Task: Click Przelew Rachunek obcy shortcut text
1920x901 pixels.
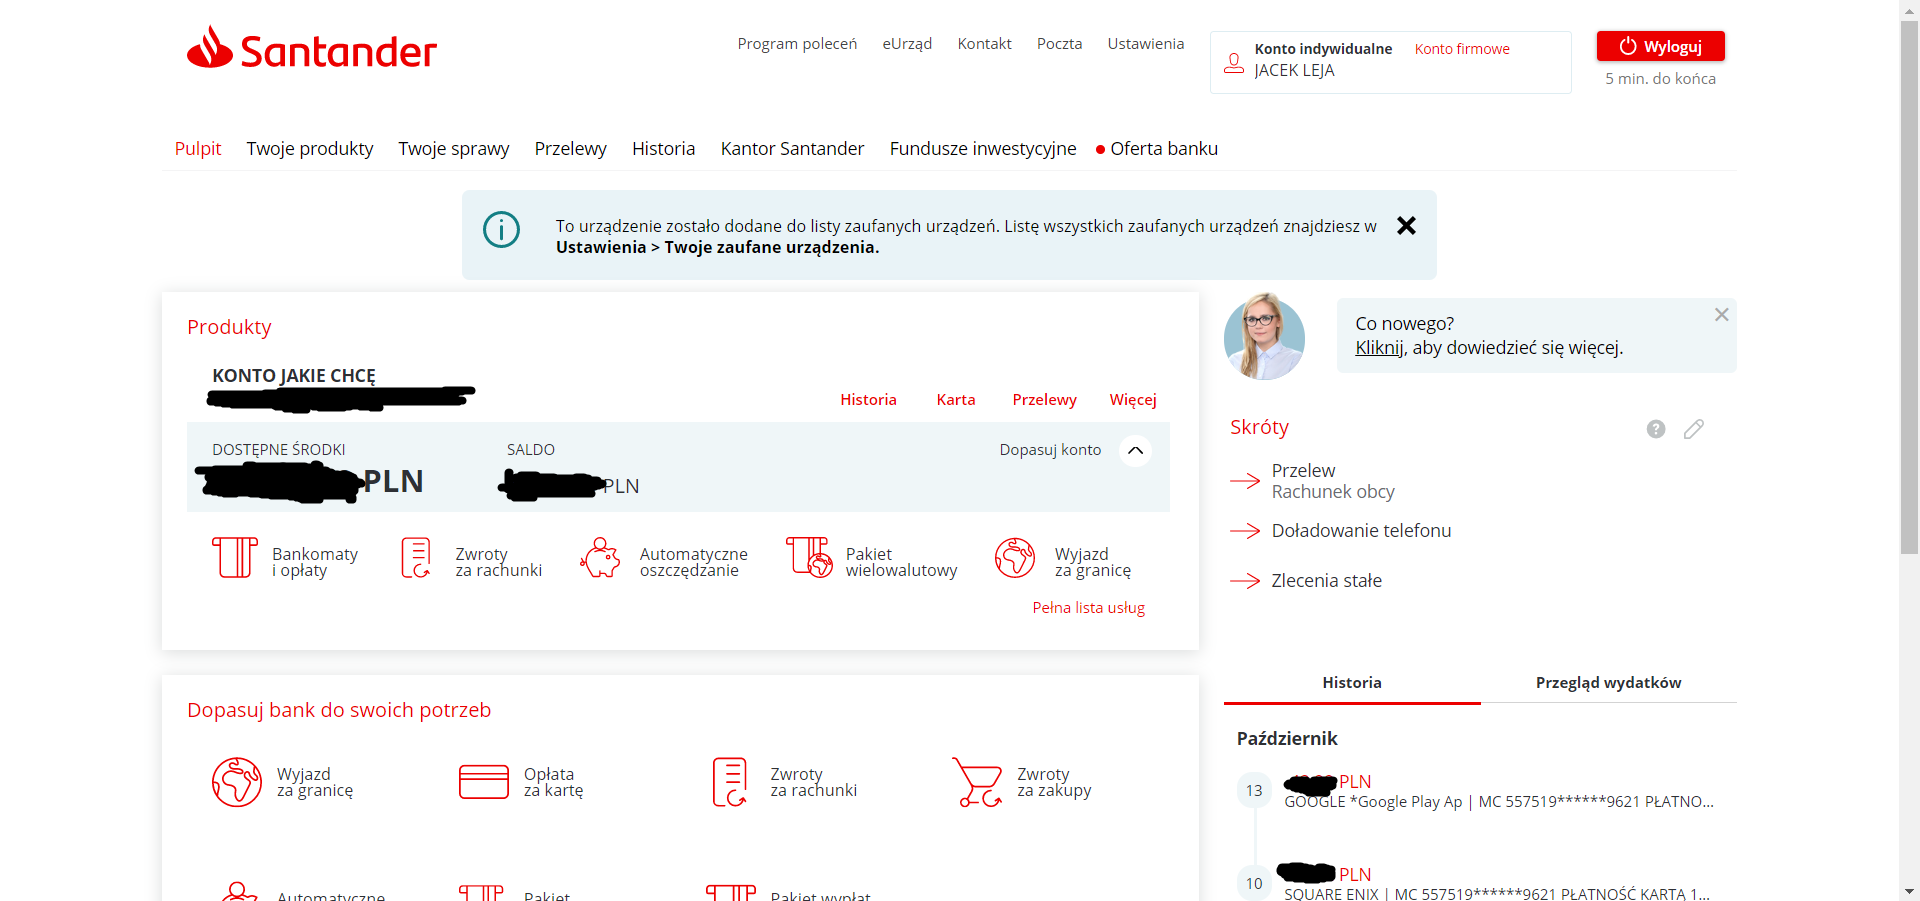Action: point(1333,481)
